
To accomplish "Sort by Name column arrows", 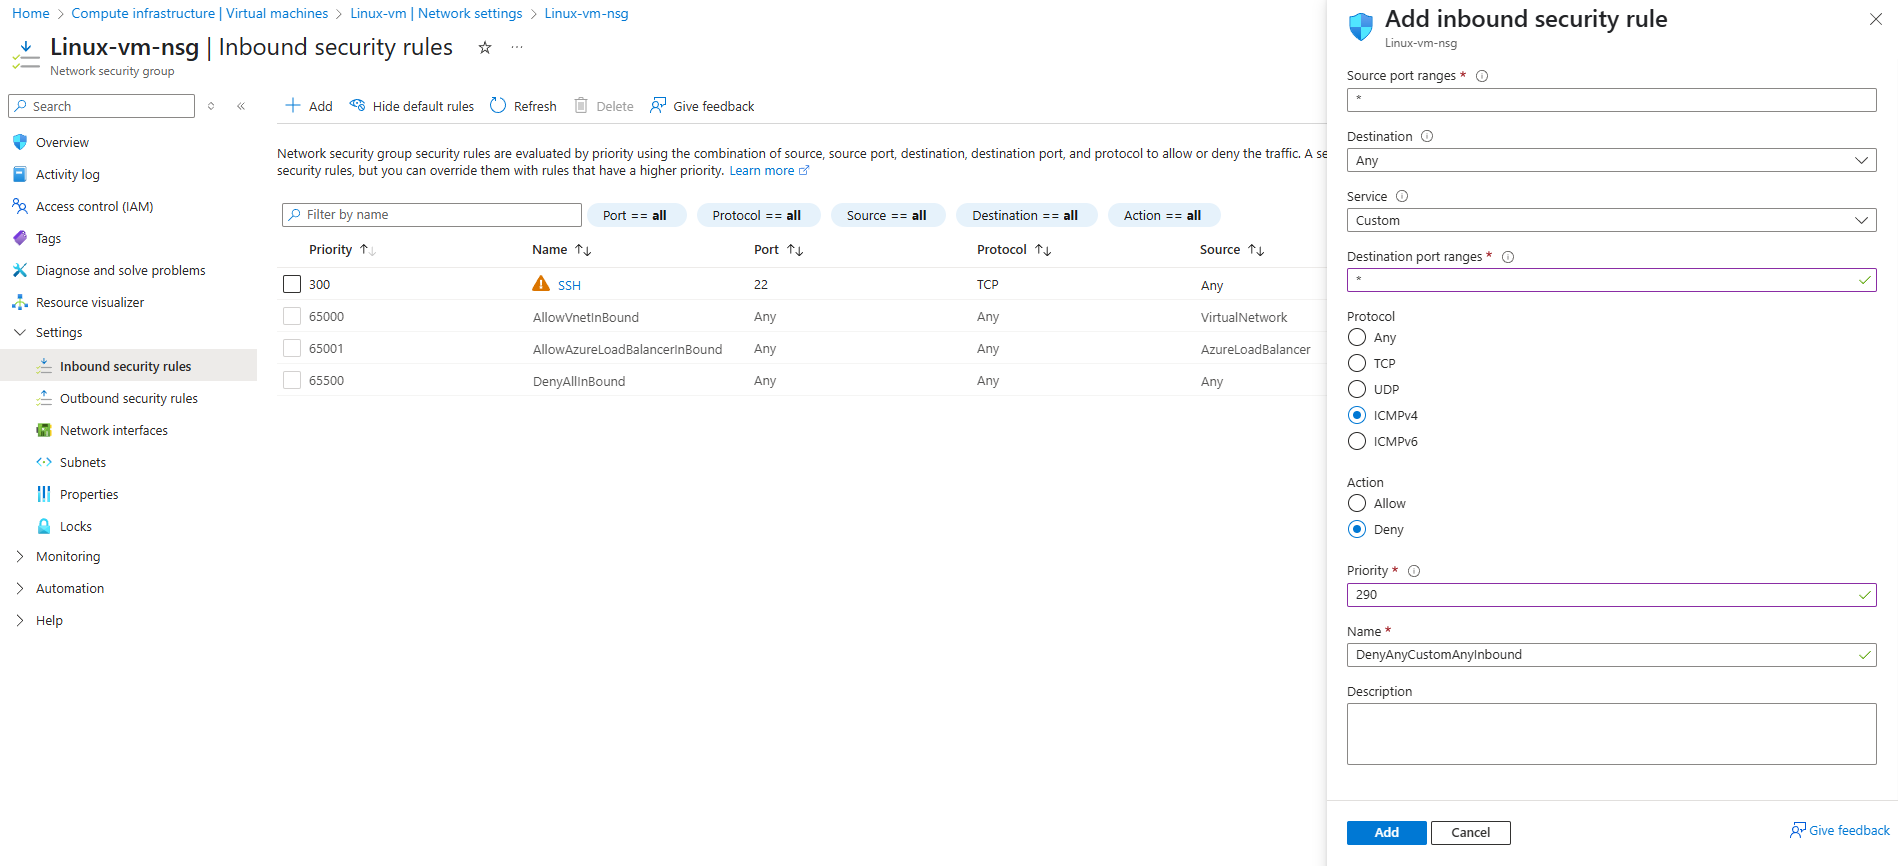I will [x=583, y=250].
